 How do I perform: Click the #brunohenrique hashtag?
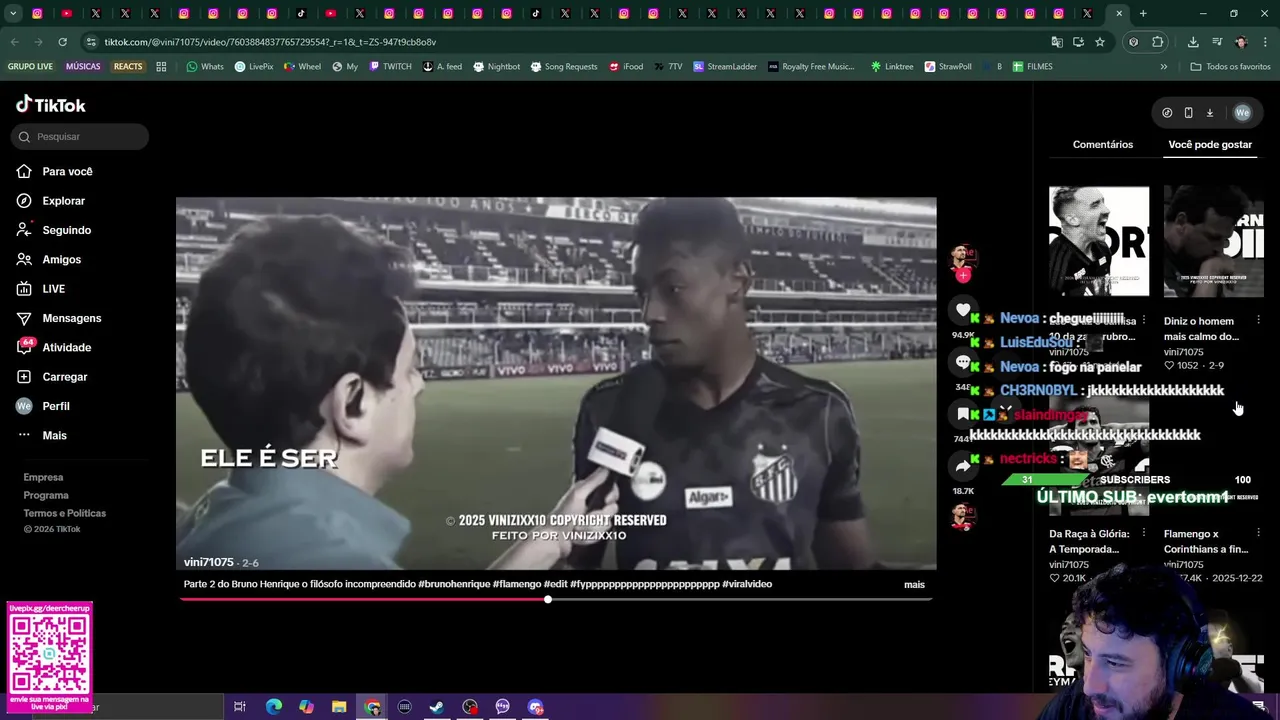point(454,585)
